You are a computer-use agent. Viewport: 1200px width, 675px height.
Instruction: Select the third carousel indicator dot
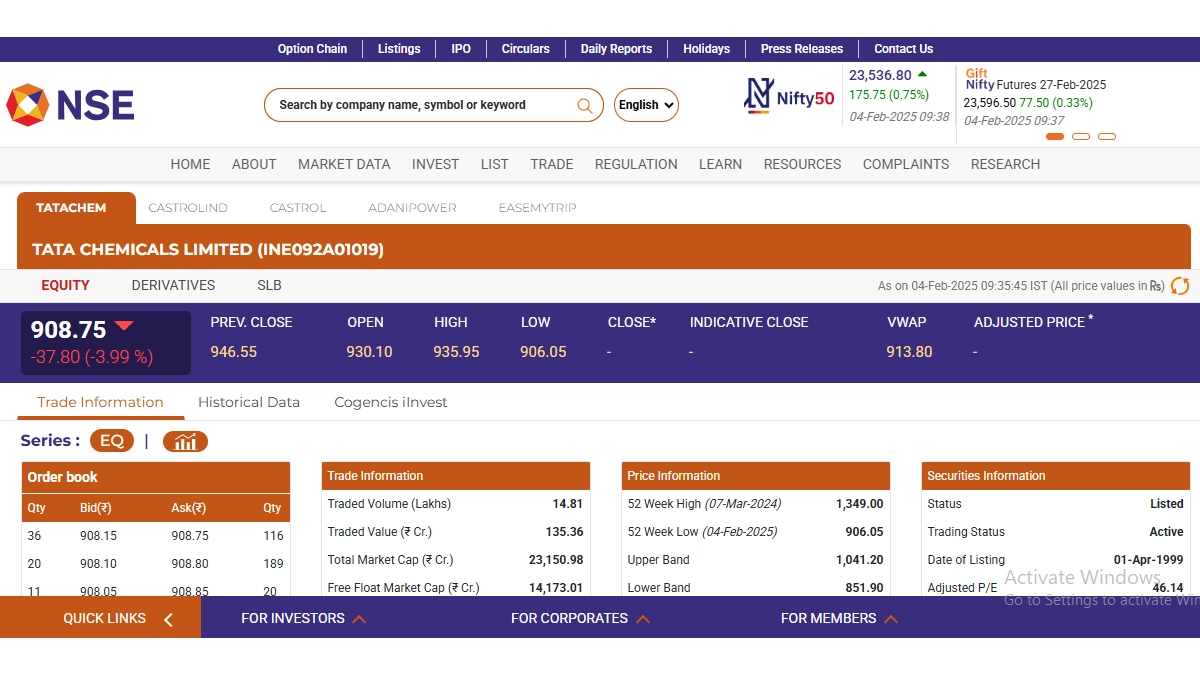click(1107, 136)
